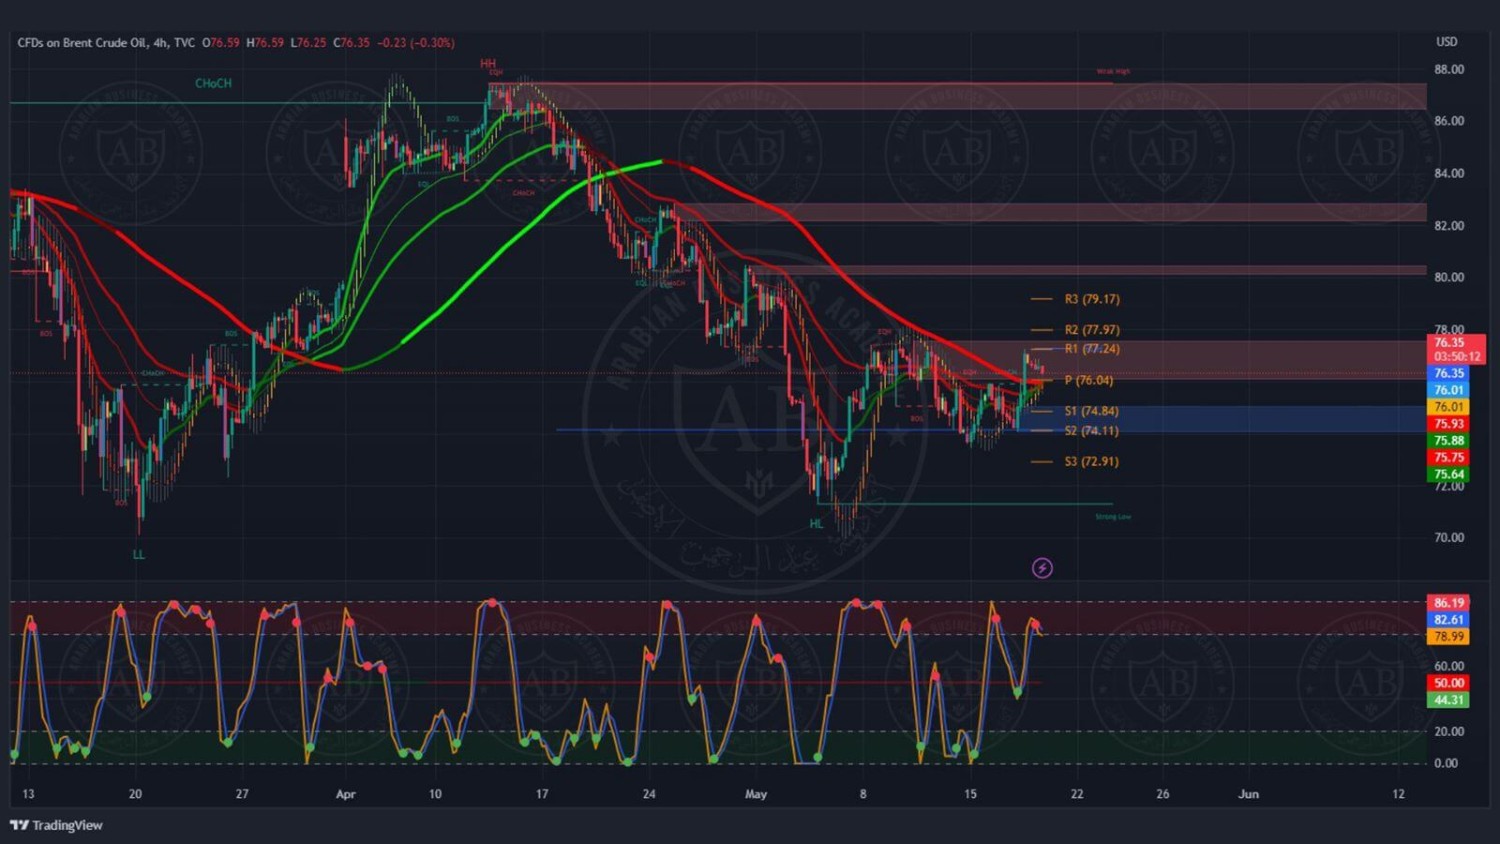Click the 'Apr' date on the time axis
Image resolution: width=1500 pixels, height=844 pixels.
coord(346,794)
